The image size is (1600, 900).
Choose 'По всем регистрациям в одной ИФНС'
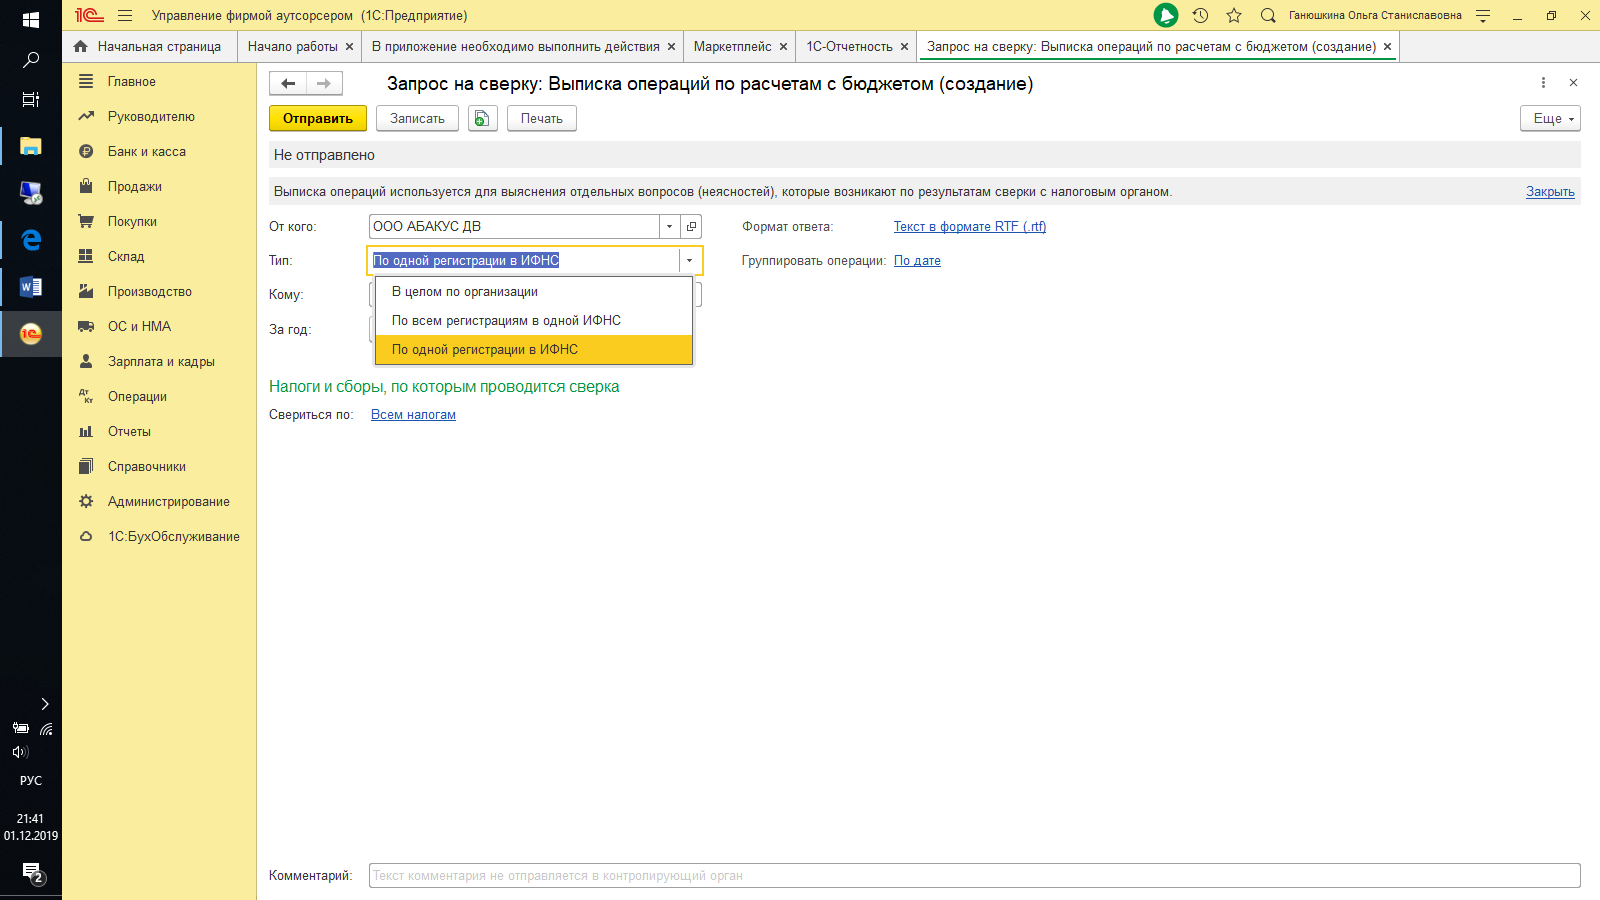coord(506,321)
